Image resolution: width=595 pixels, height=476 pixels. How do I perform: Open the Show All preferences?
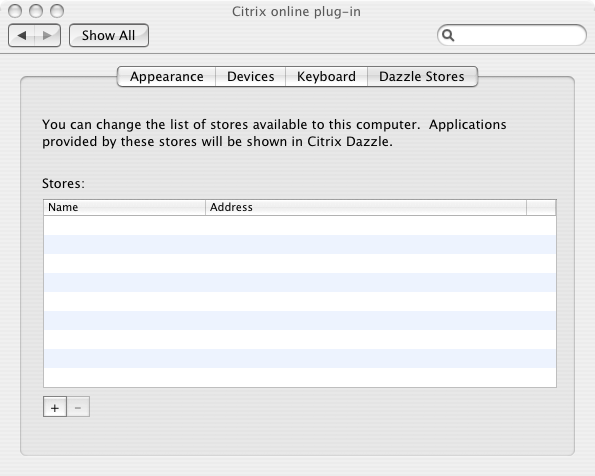(x=109, y=36)
